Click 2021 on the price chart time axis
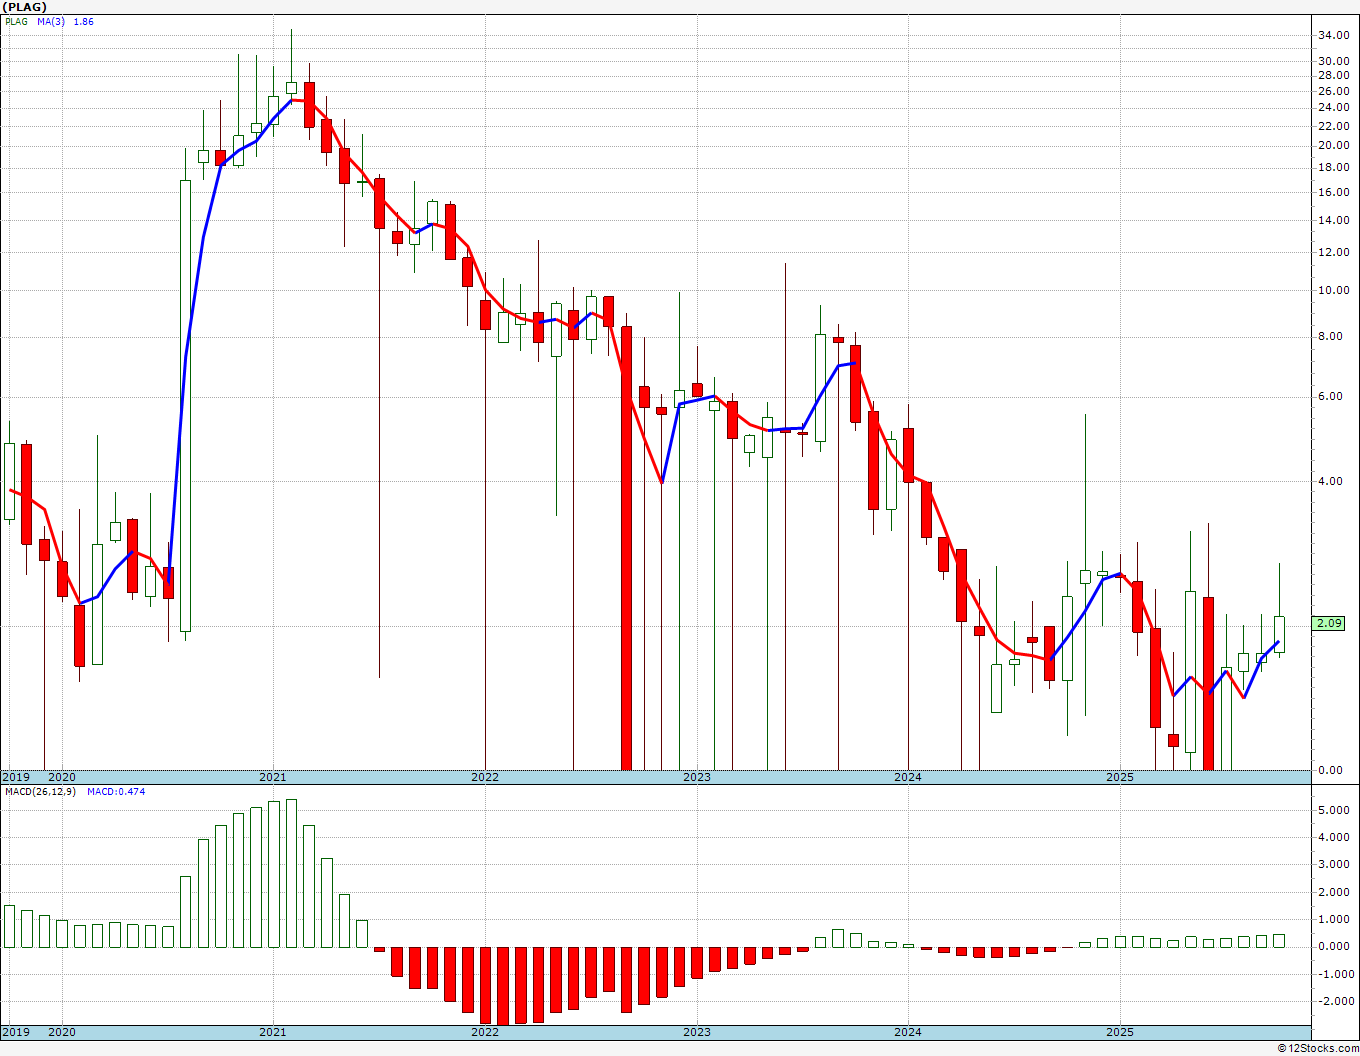The width and height of the screenshot is (1360, 1056). point(273,777)
